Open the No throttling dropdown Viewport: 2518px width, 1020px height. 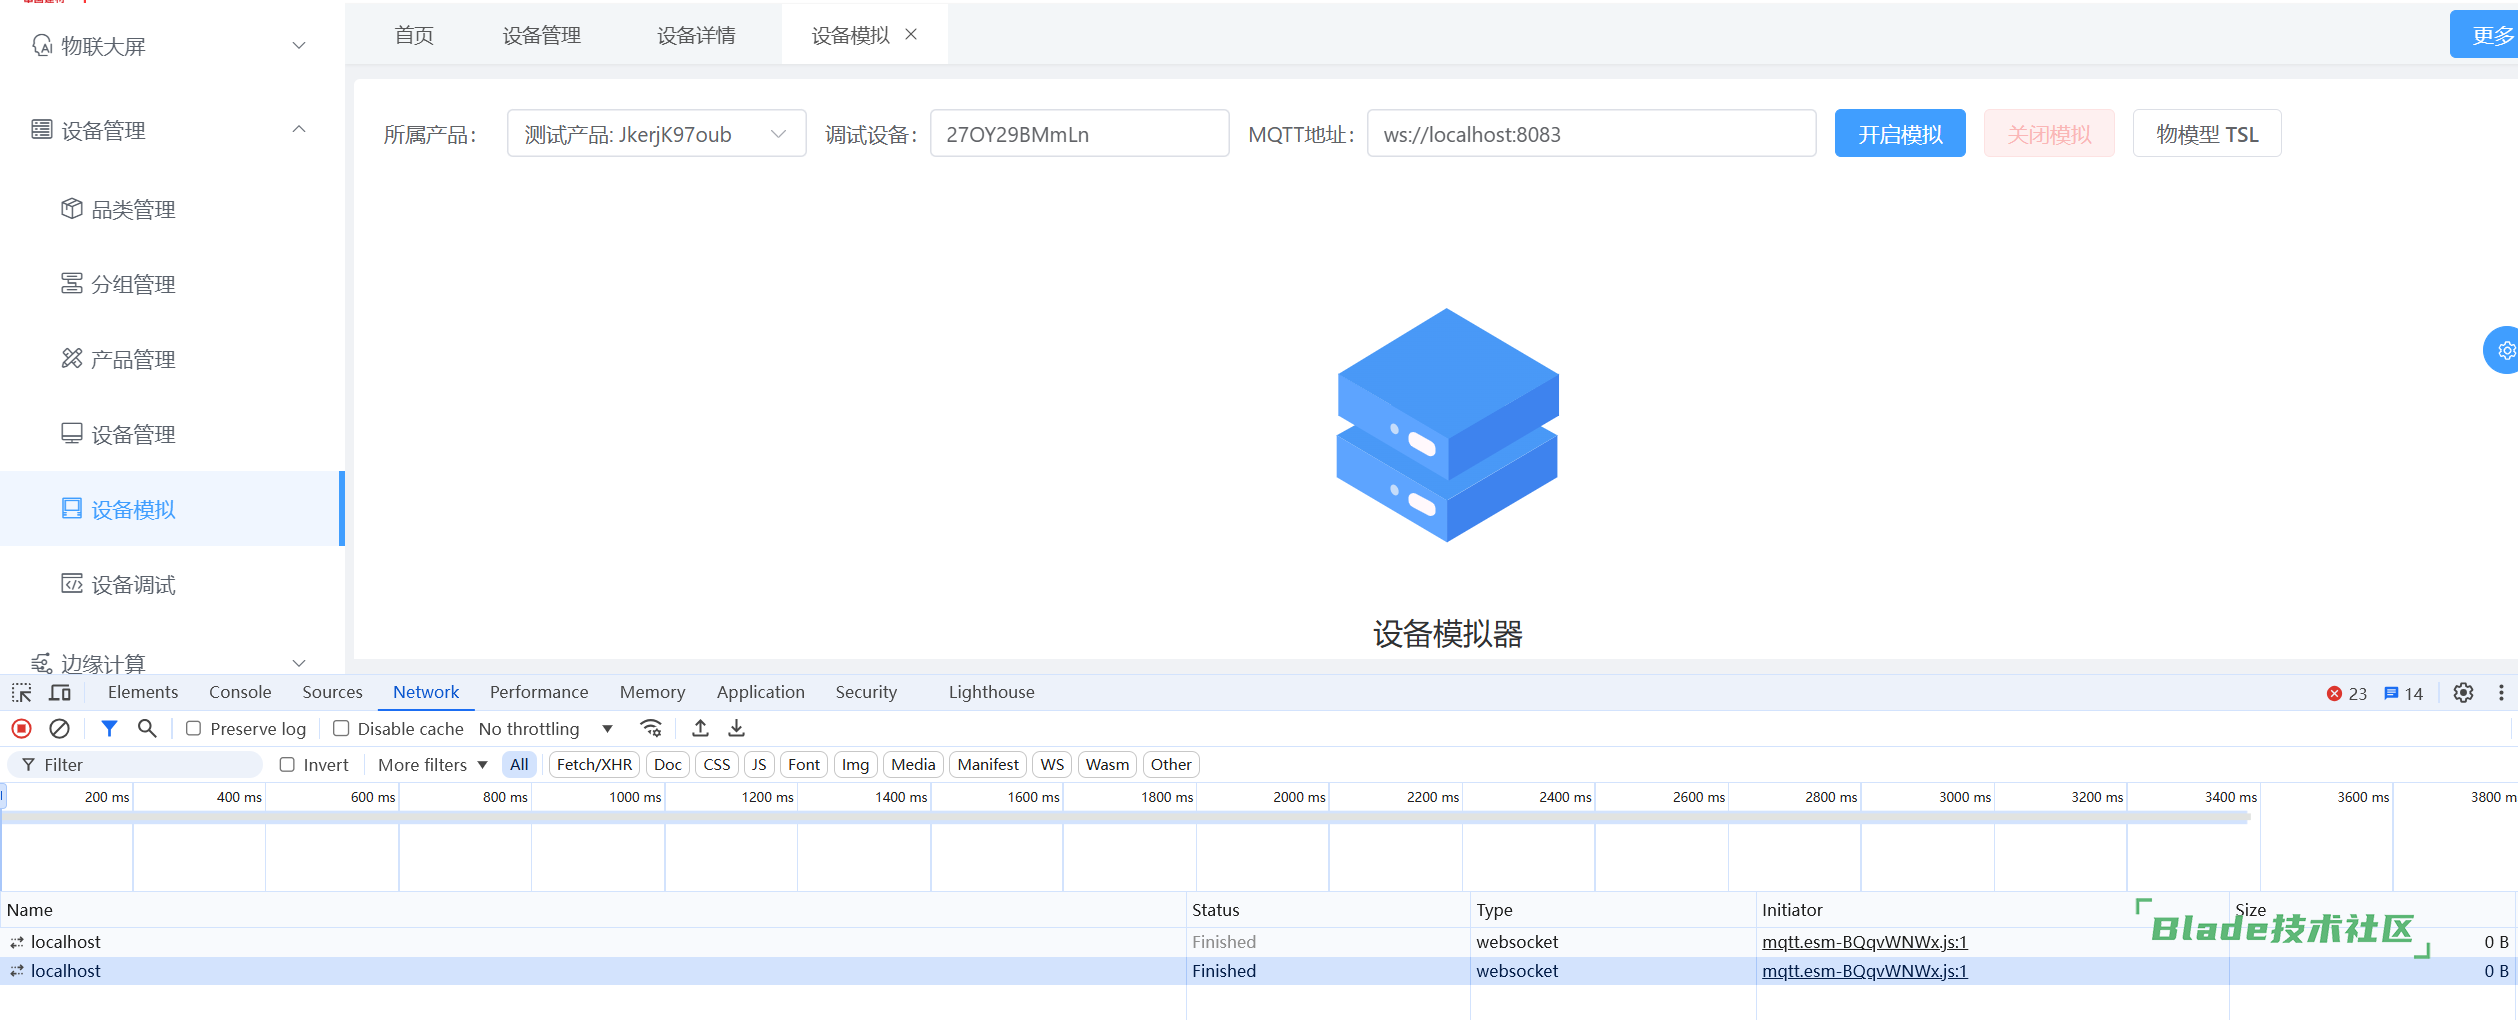tap(546, 728)
